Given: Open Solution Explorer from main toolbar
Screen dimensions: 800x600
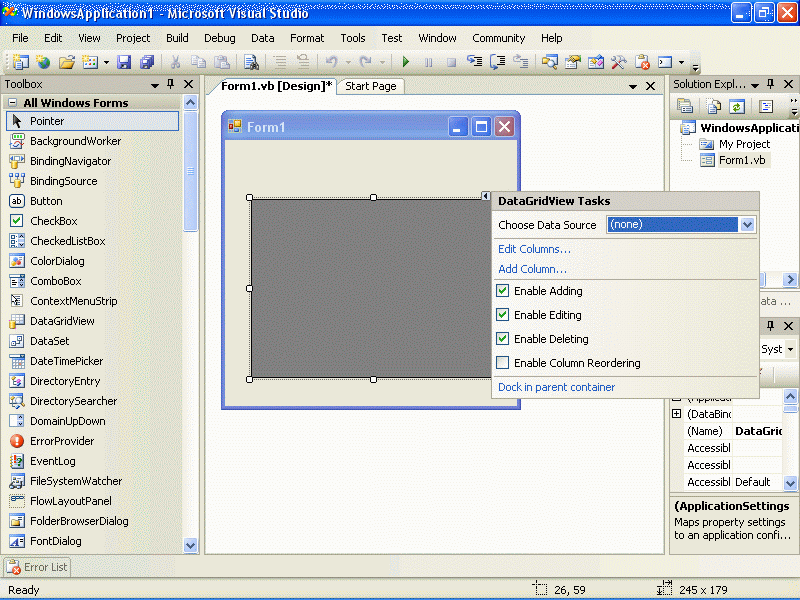Looking at the screenshot, I should click(549, 62).
